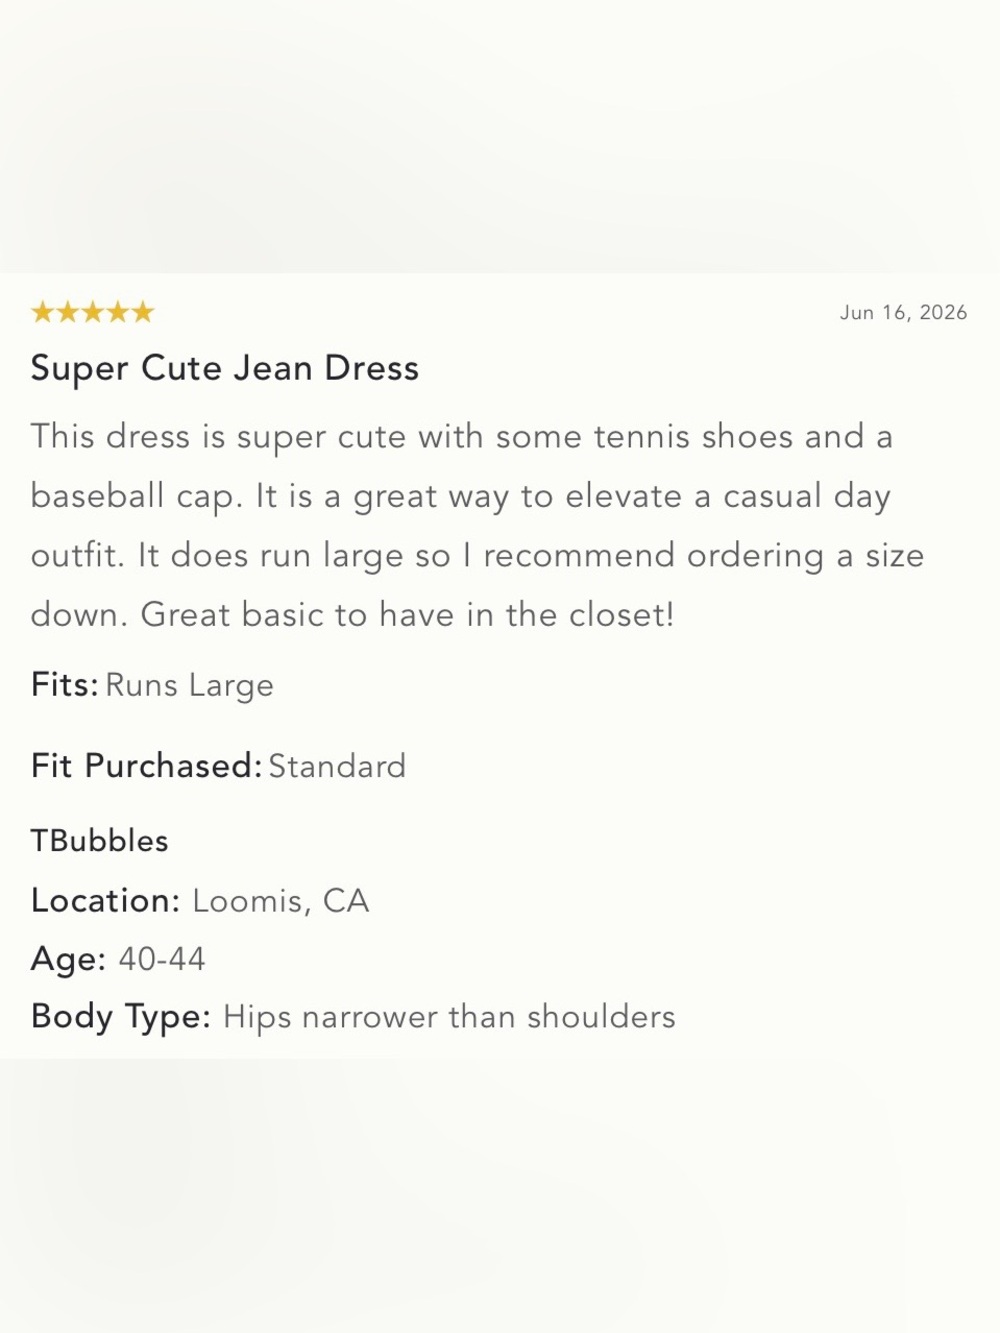Image resolution: width=1000 pixels, height=1333 pixels.
Task: Click the Age label
Action: click(x=68, y=960)
